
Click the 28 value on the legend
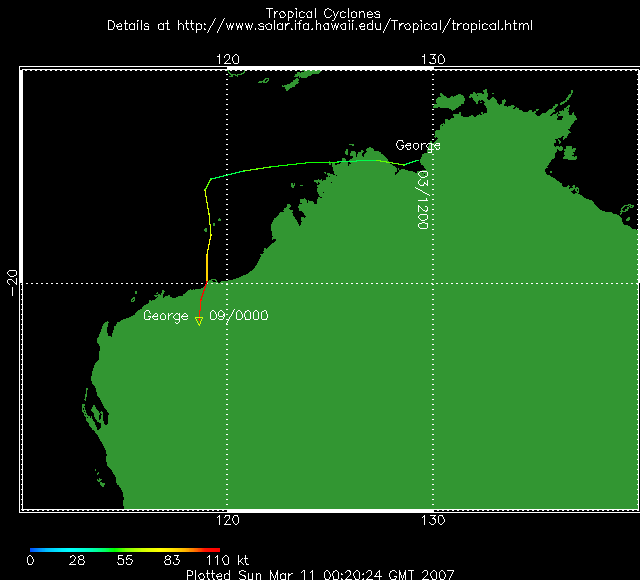tap(77, 561)
